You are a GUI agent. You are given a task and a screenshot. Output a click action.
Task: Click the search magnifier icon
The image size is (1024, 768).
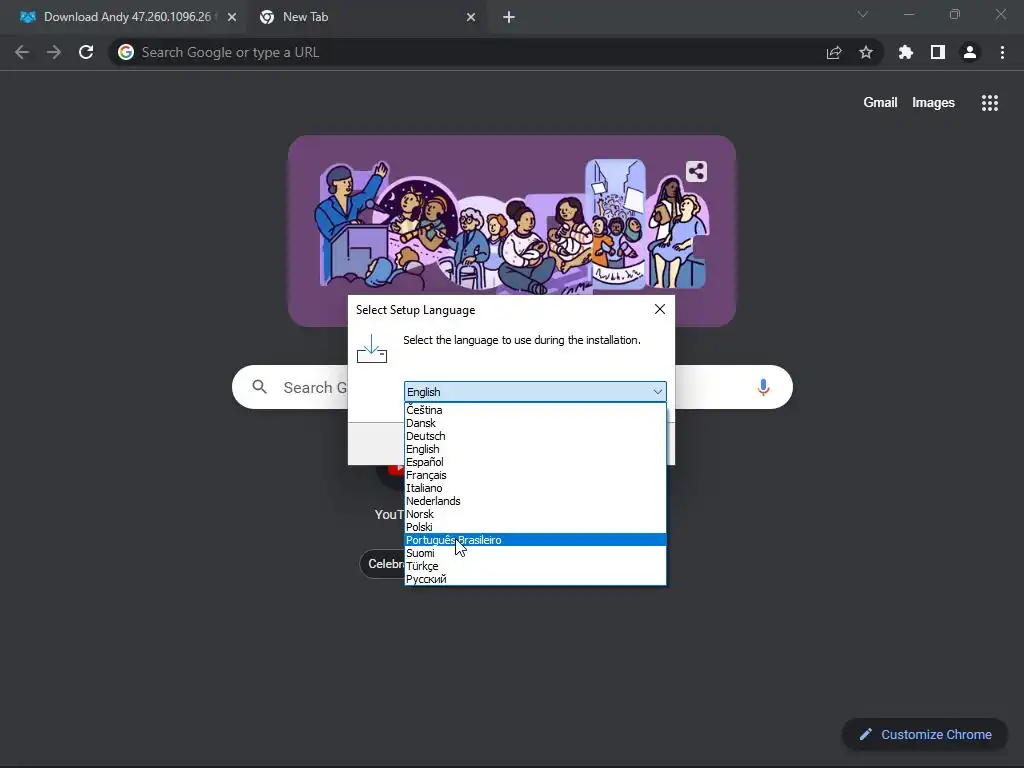click(x=259, y=387)
